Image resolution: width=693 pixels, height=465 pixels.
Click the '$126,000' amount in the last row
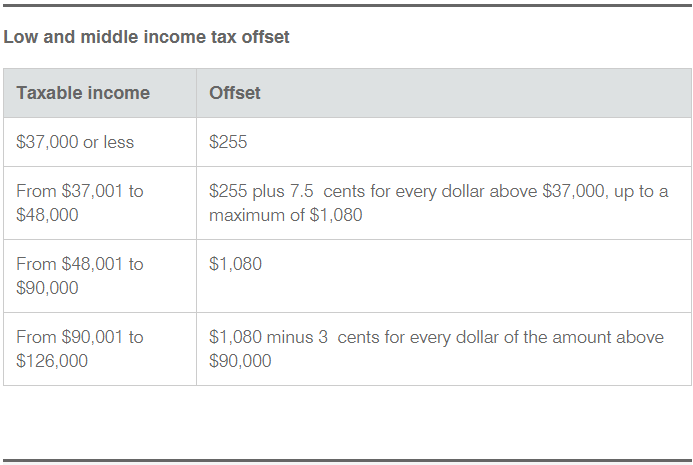[52, 361]
